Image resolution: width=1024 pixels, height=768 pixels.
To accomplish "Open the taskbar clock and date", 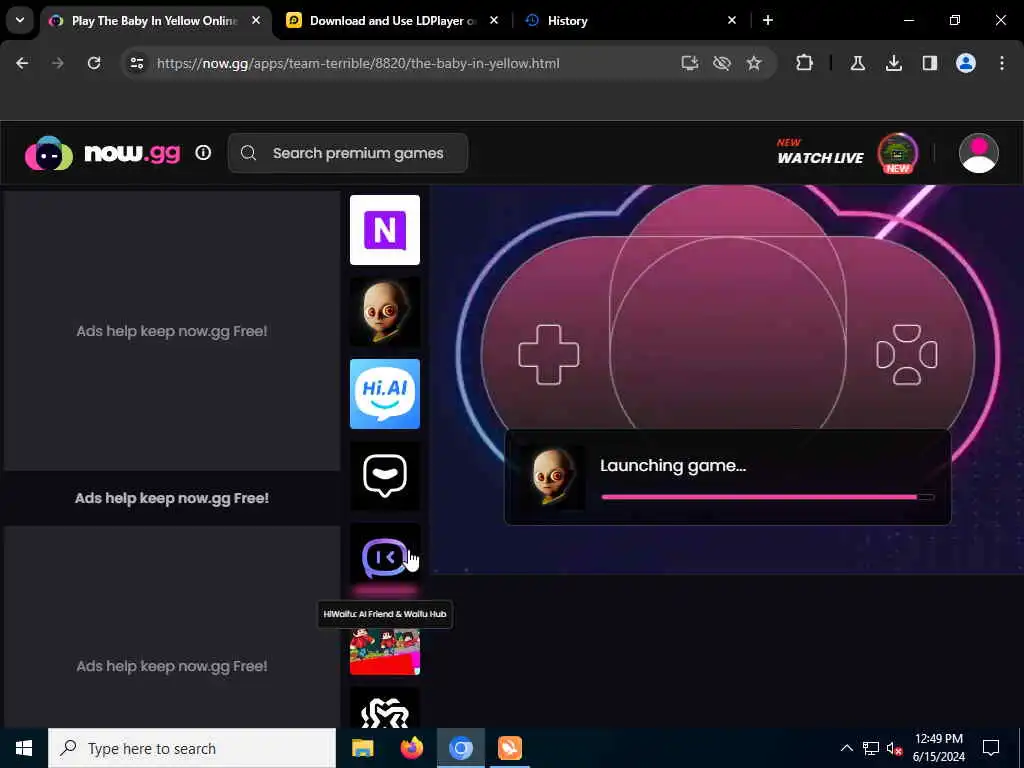I will click(x=938, y=748).
